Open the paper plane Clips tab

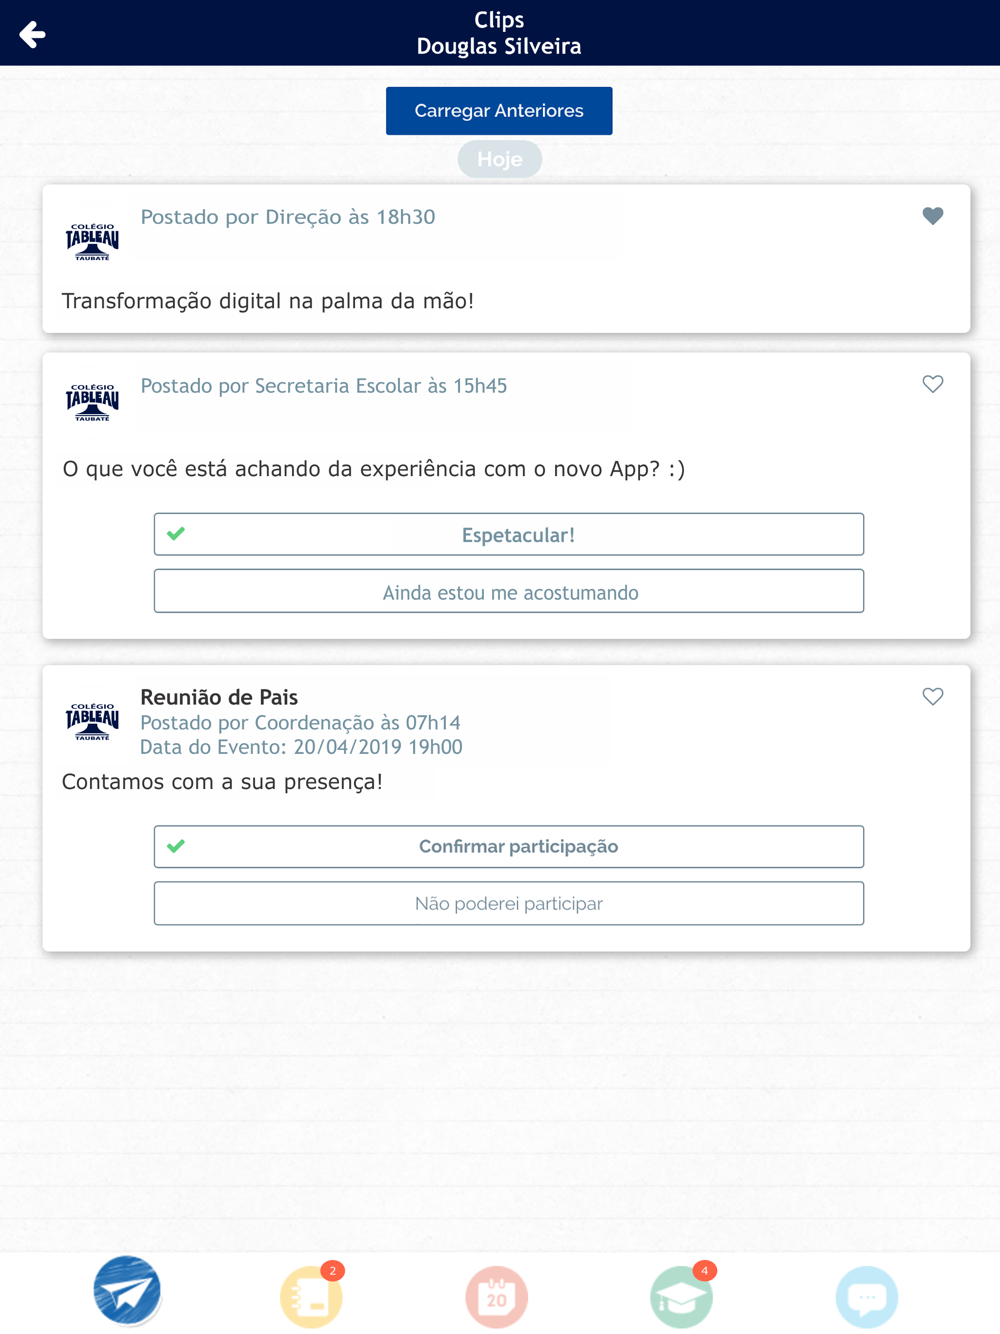(127, 1291)
